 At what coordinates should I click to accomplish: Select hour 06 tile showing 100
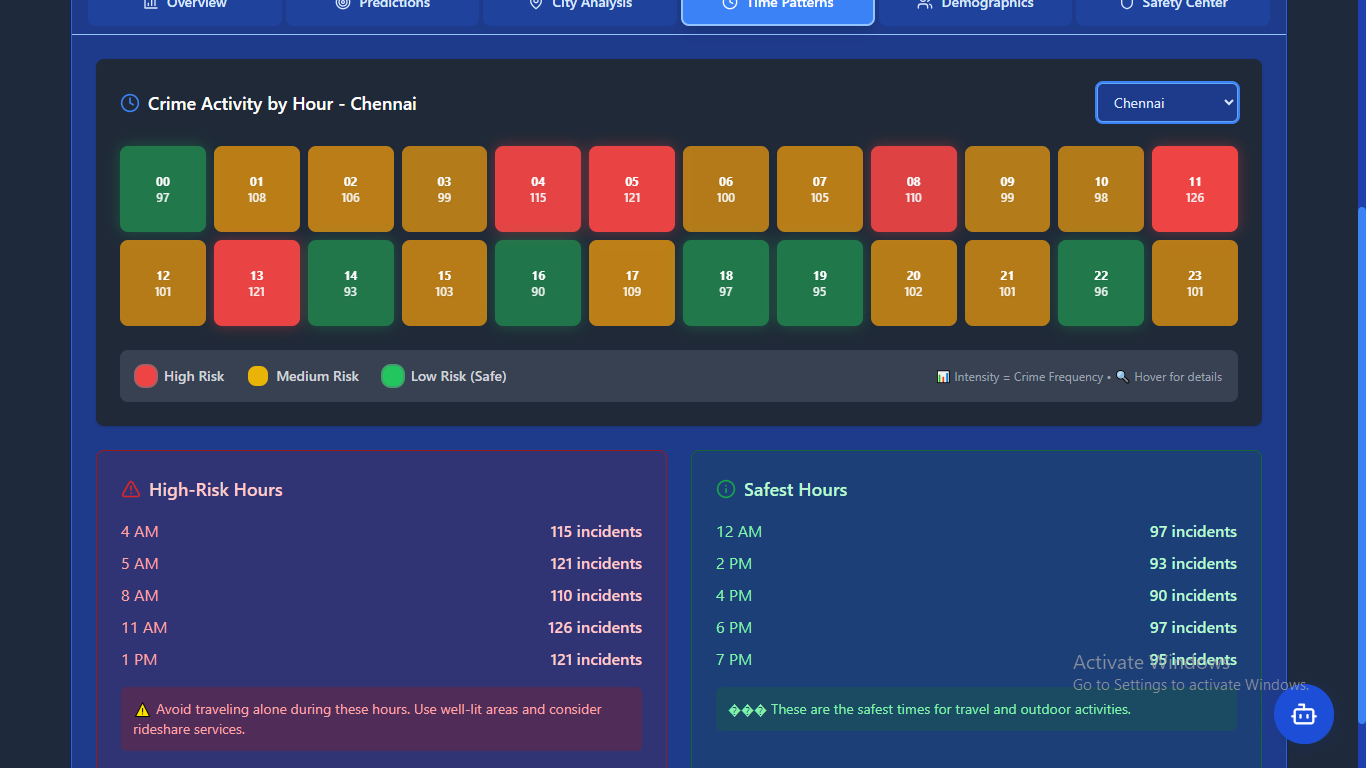pyautogui.click(x=726, y=189)
